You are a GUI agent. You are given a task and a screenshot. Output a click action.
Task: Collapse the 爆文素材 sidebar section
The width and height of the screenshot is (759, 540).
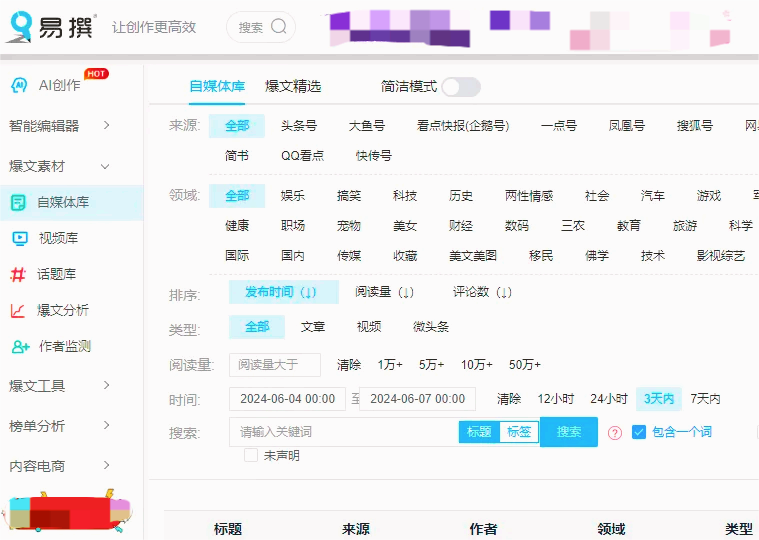click(x=106, y=166)
